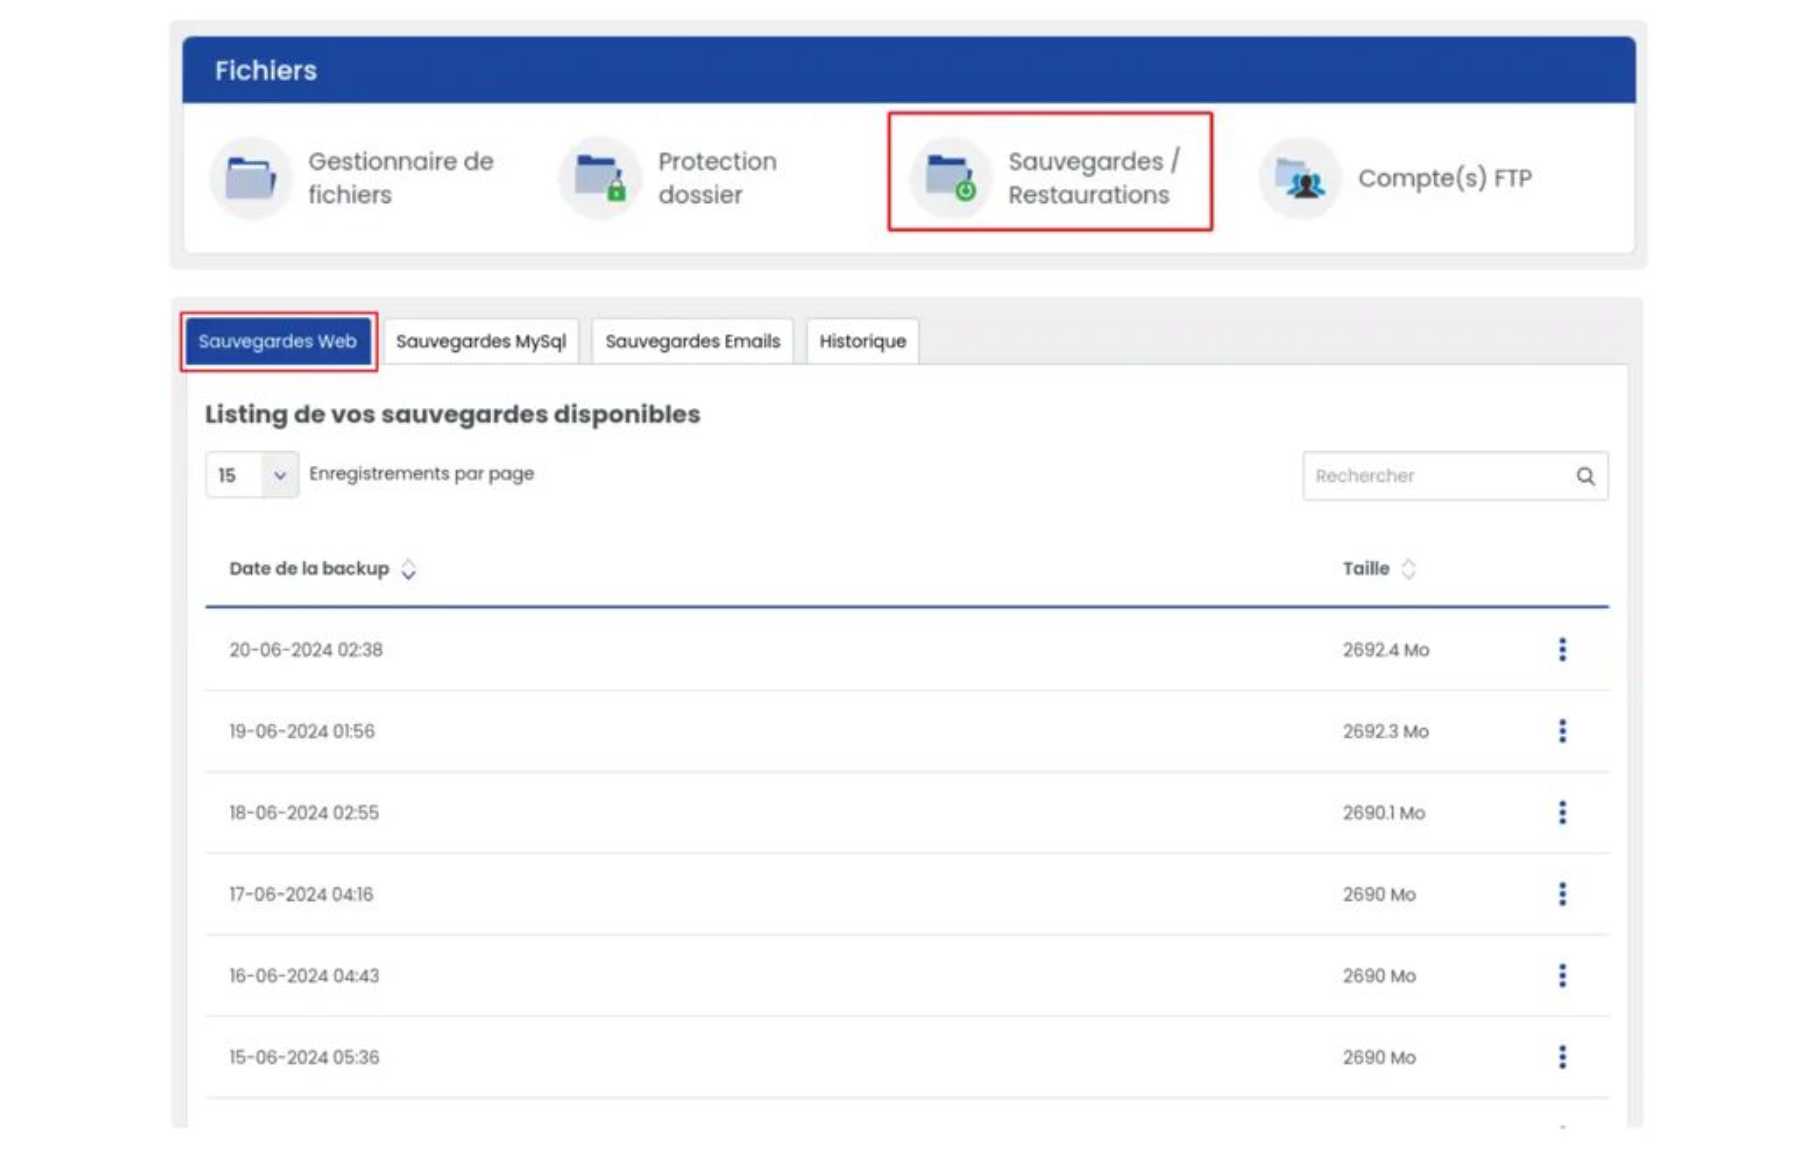
Task: Click the Fichiers section title
Action: (266, 70)
